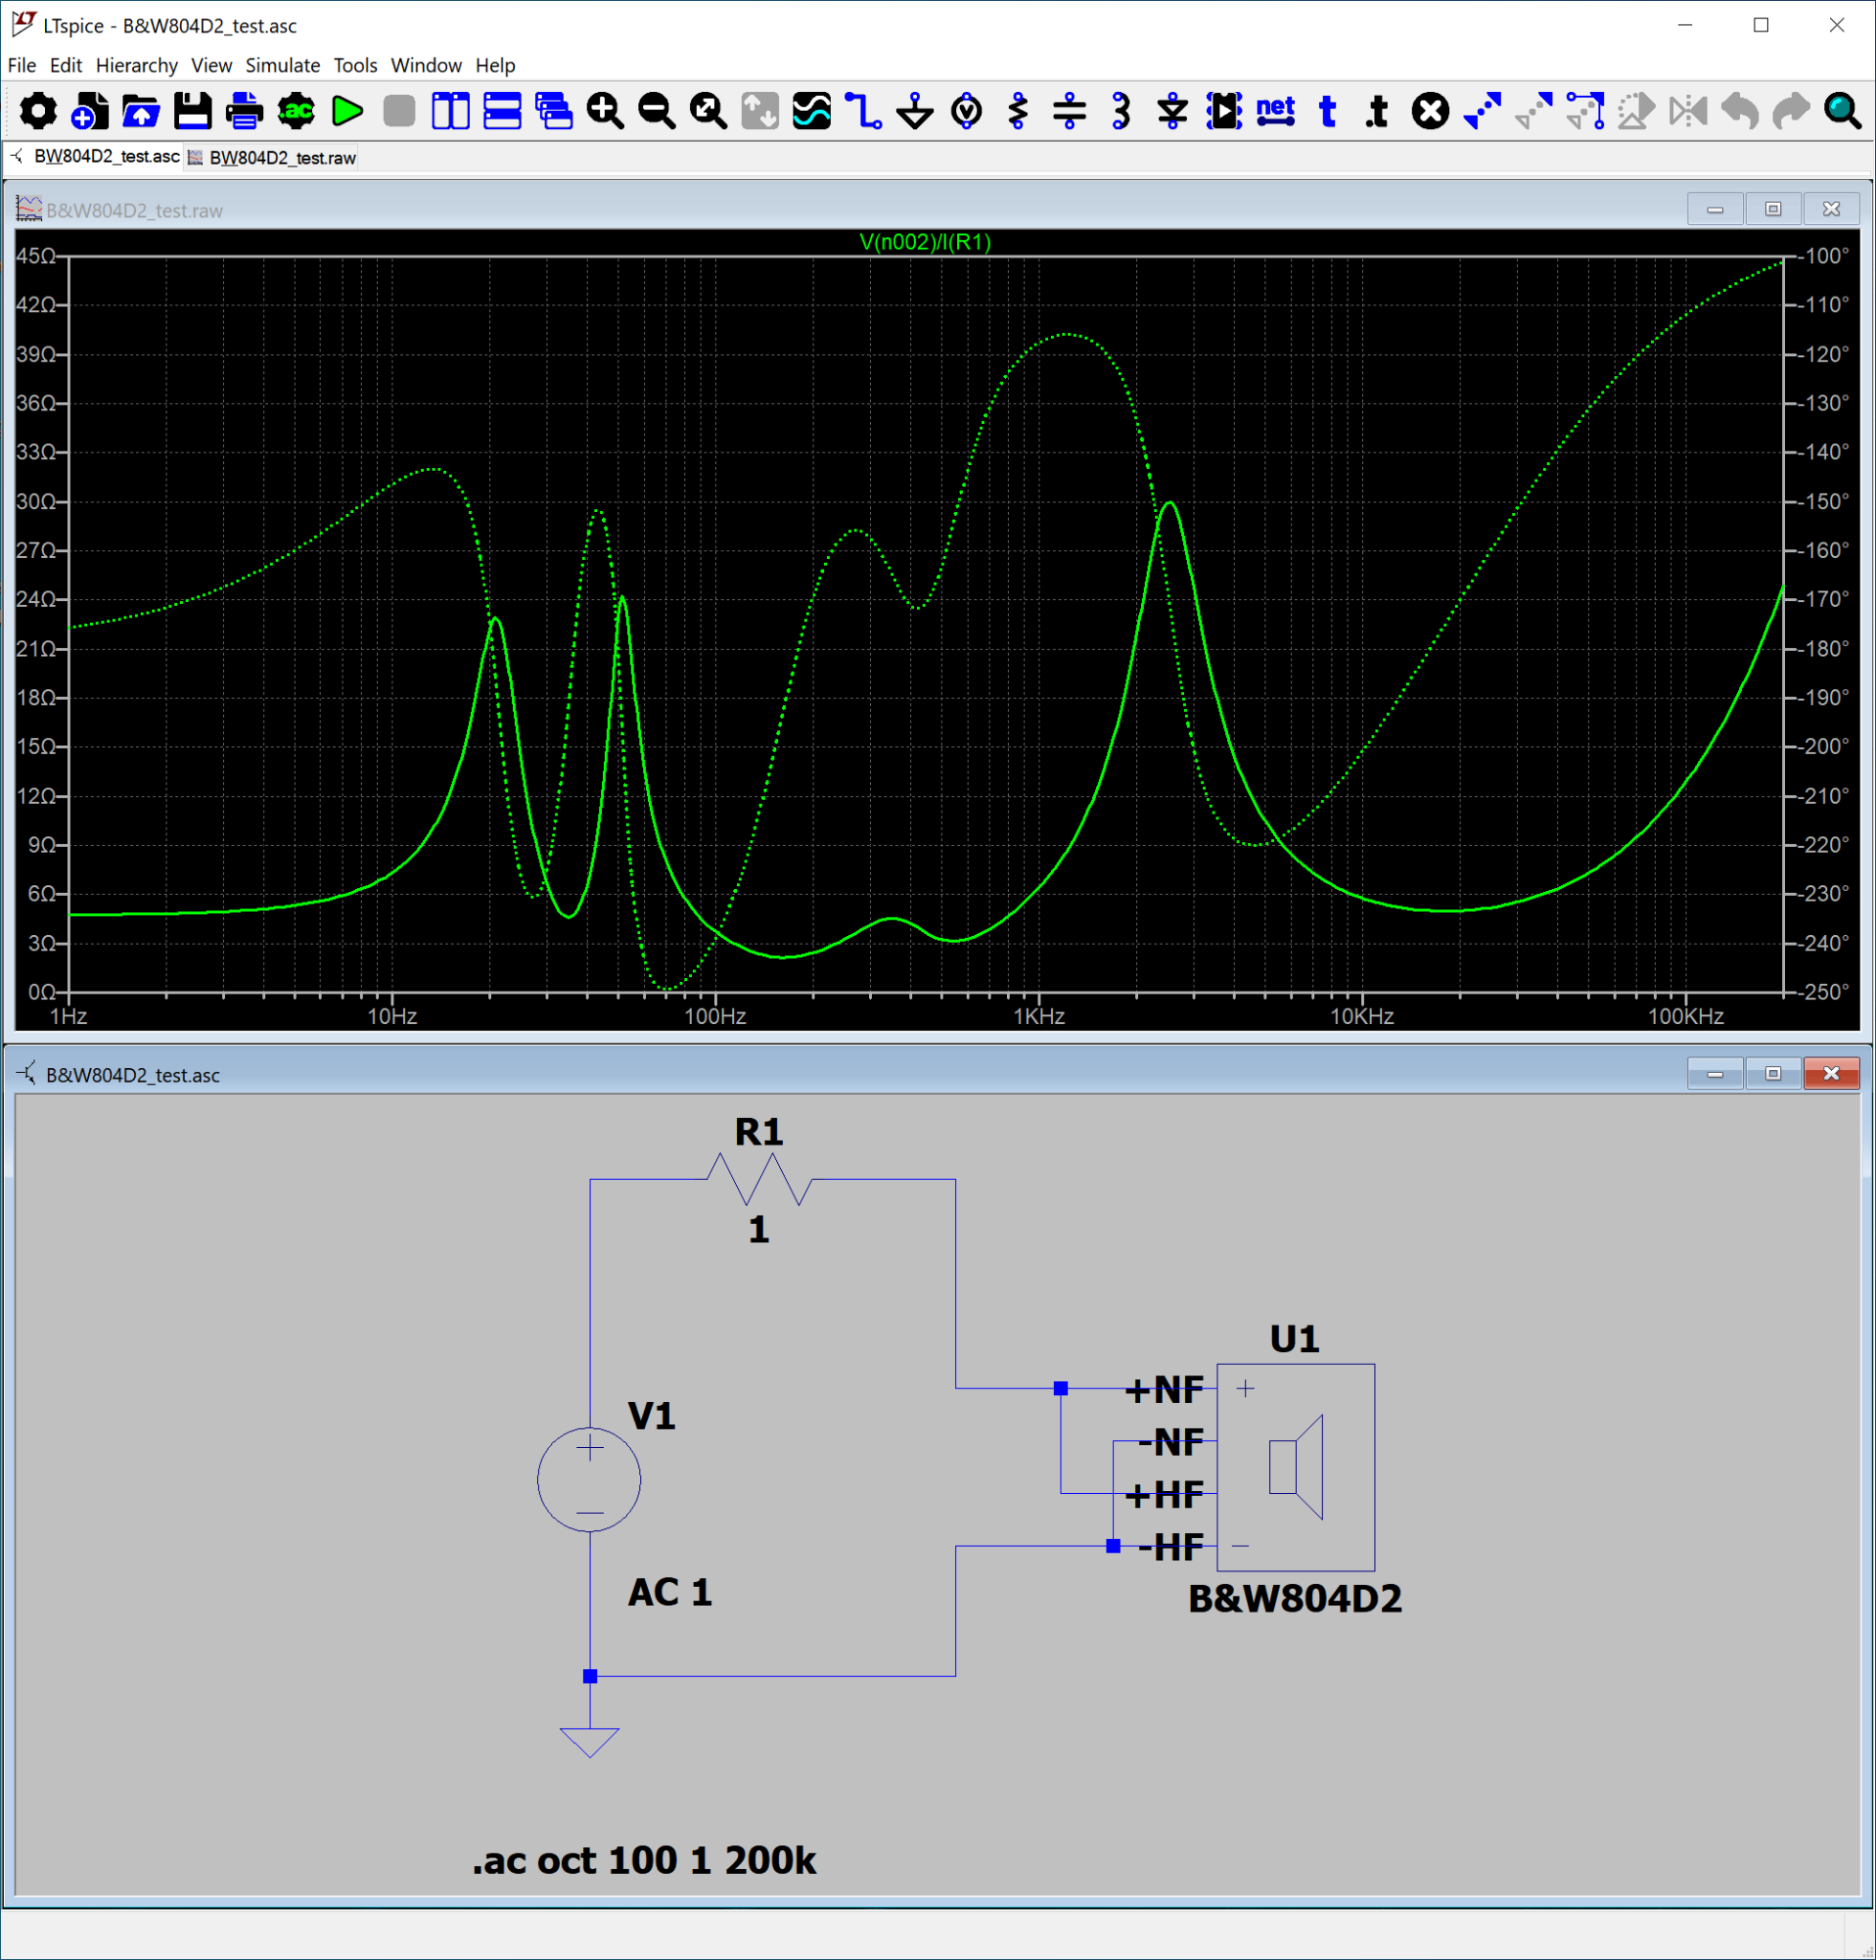This screenshot has width=1876, height=1960.
Task: Print the current window
Action: [244, 111]
